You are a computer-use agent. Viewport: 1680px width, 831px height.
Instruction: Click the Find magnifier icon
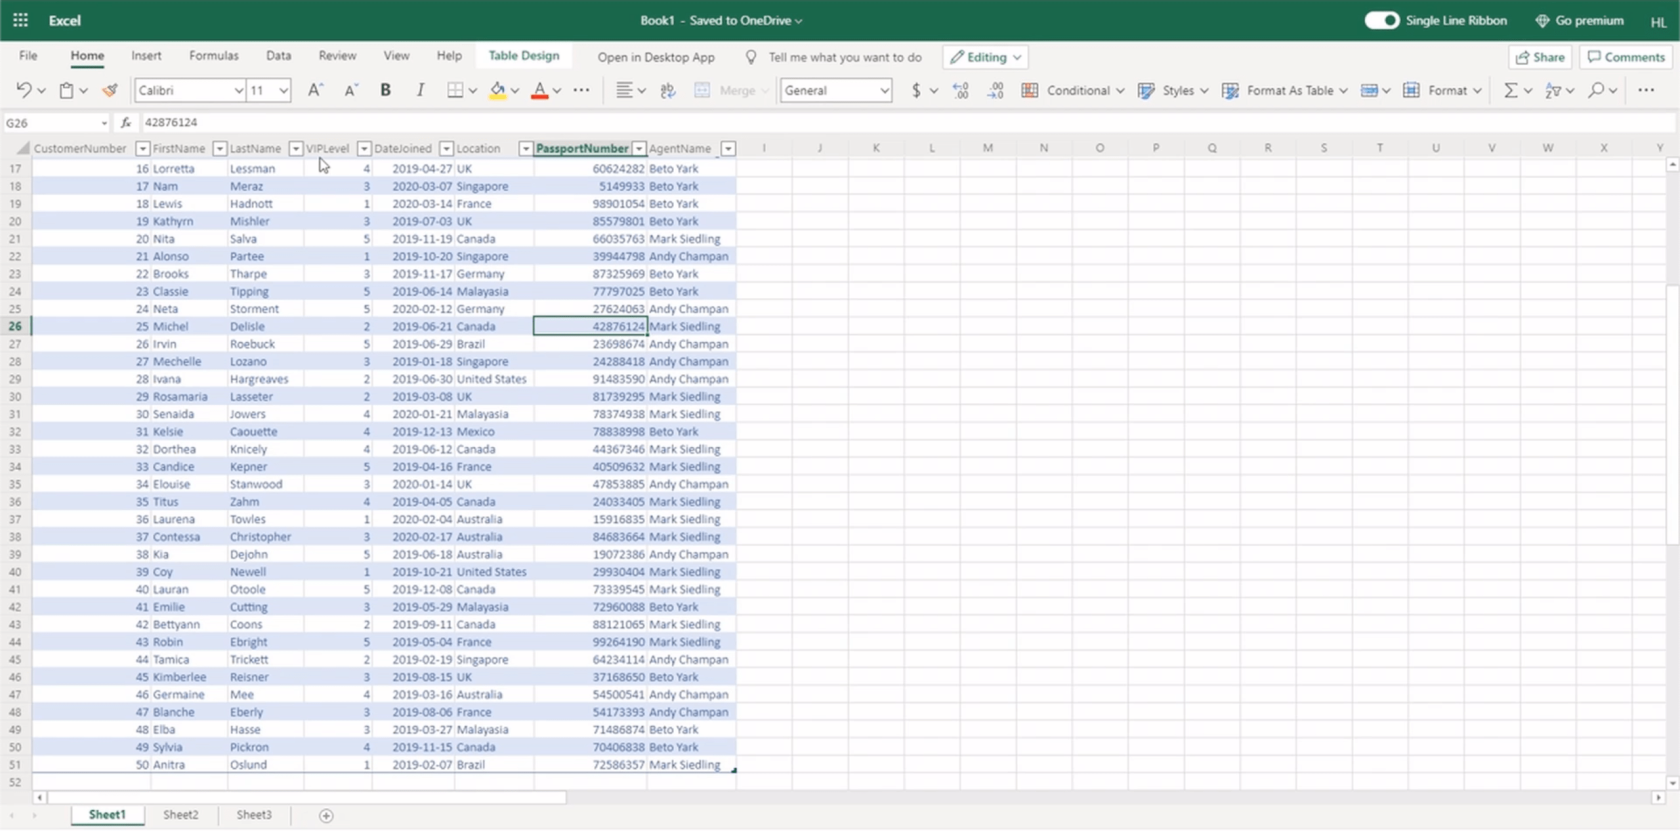pyautogui.click(x=1596, y=90)
